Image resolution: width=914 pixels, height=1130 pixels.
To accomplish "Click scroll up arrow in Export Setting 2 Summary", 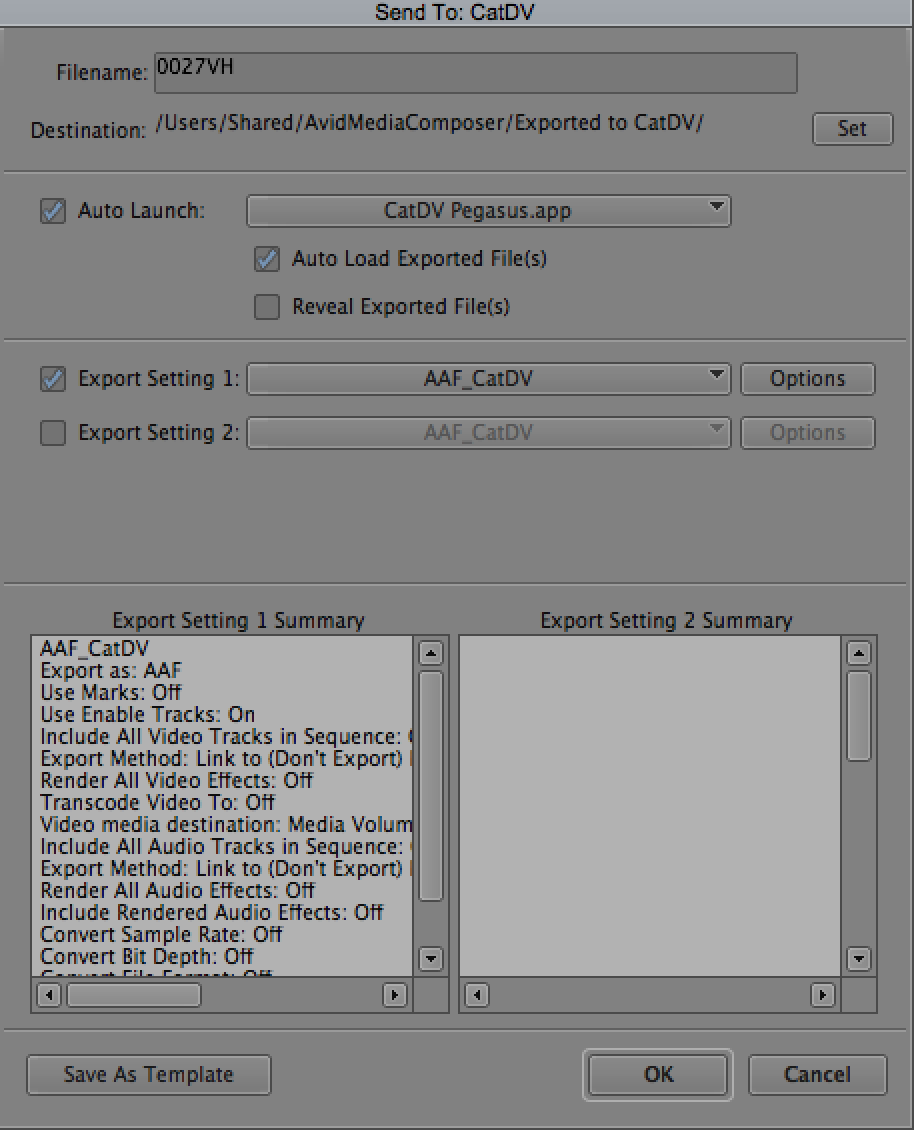I will 858,654.
